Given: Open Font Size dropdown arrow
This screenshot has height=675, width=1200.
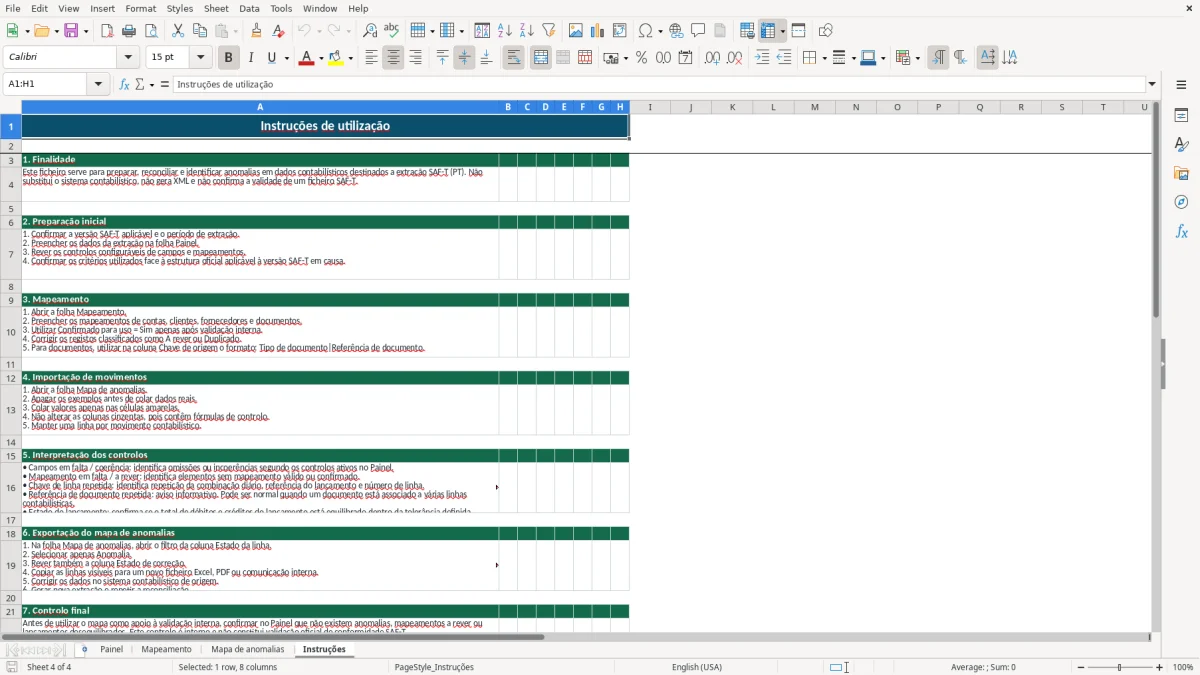Looking at the screenshot, I should (x=200, y=58).
